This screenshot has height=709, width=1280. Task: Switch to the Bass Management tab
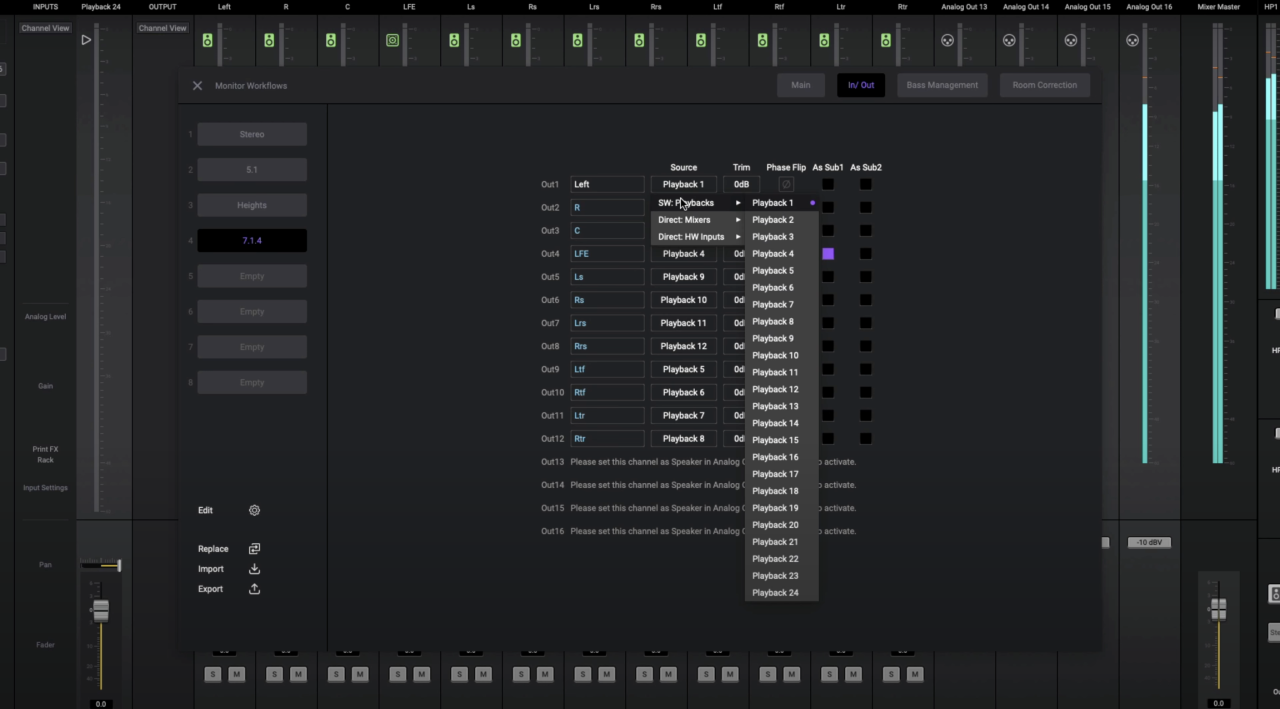(x=942, y=85)
